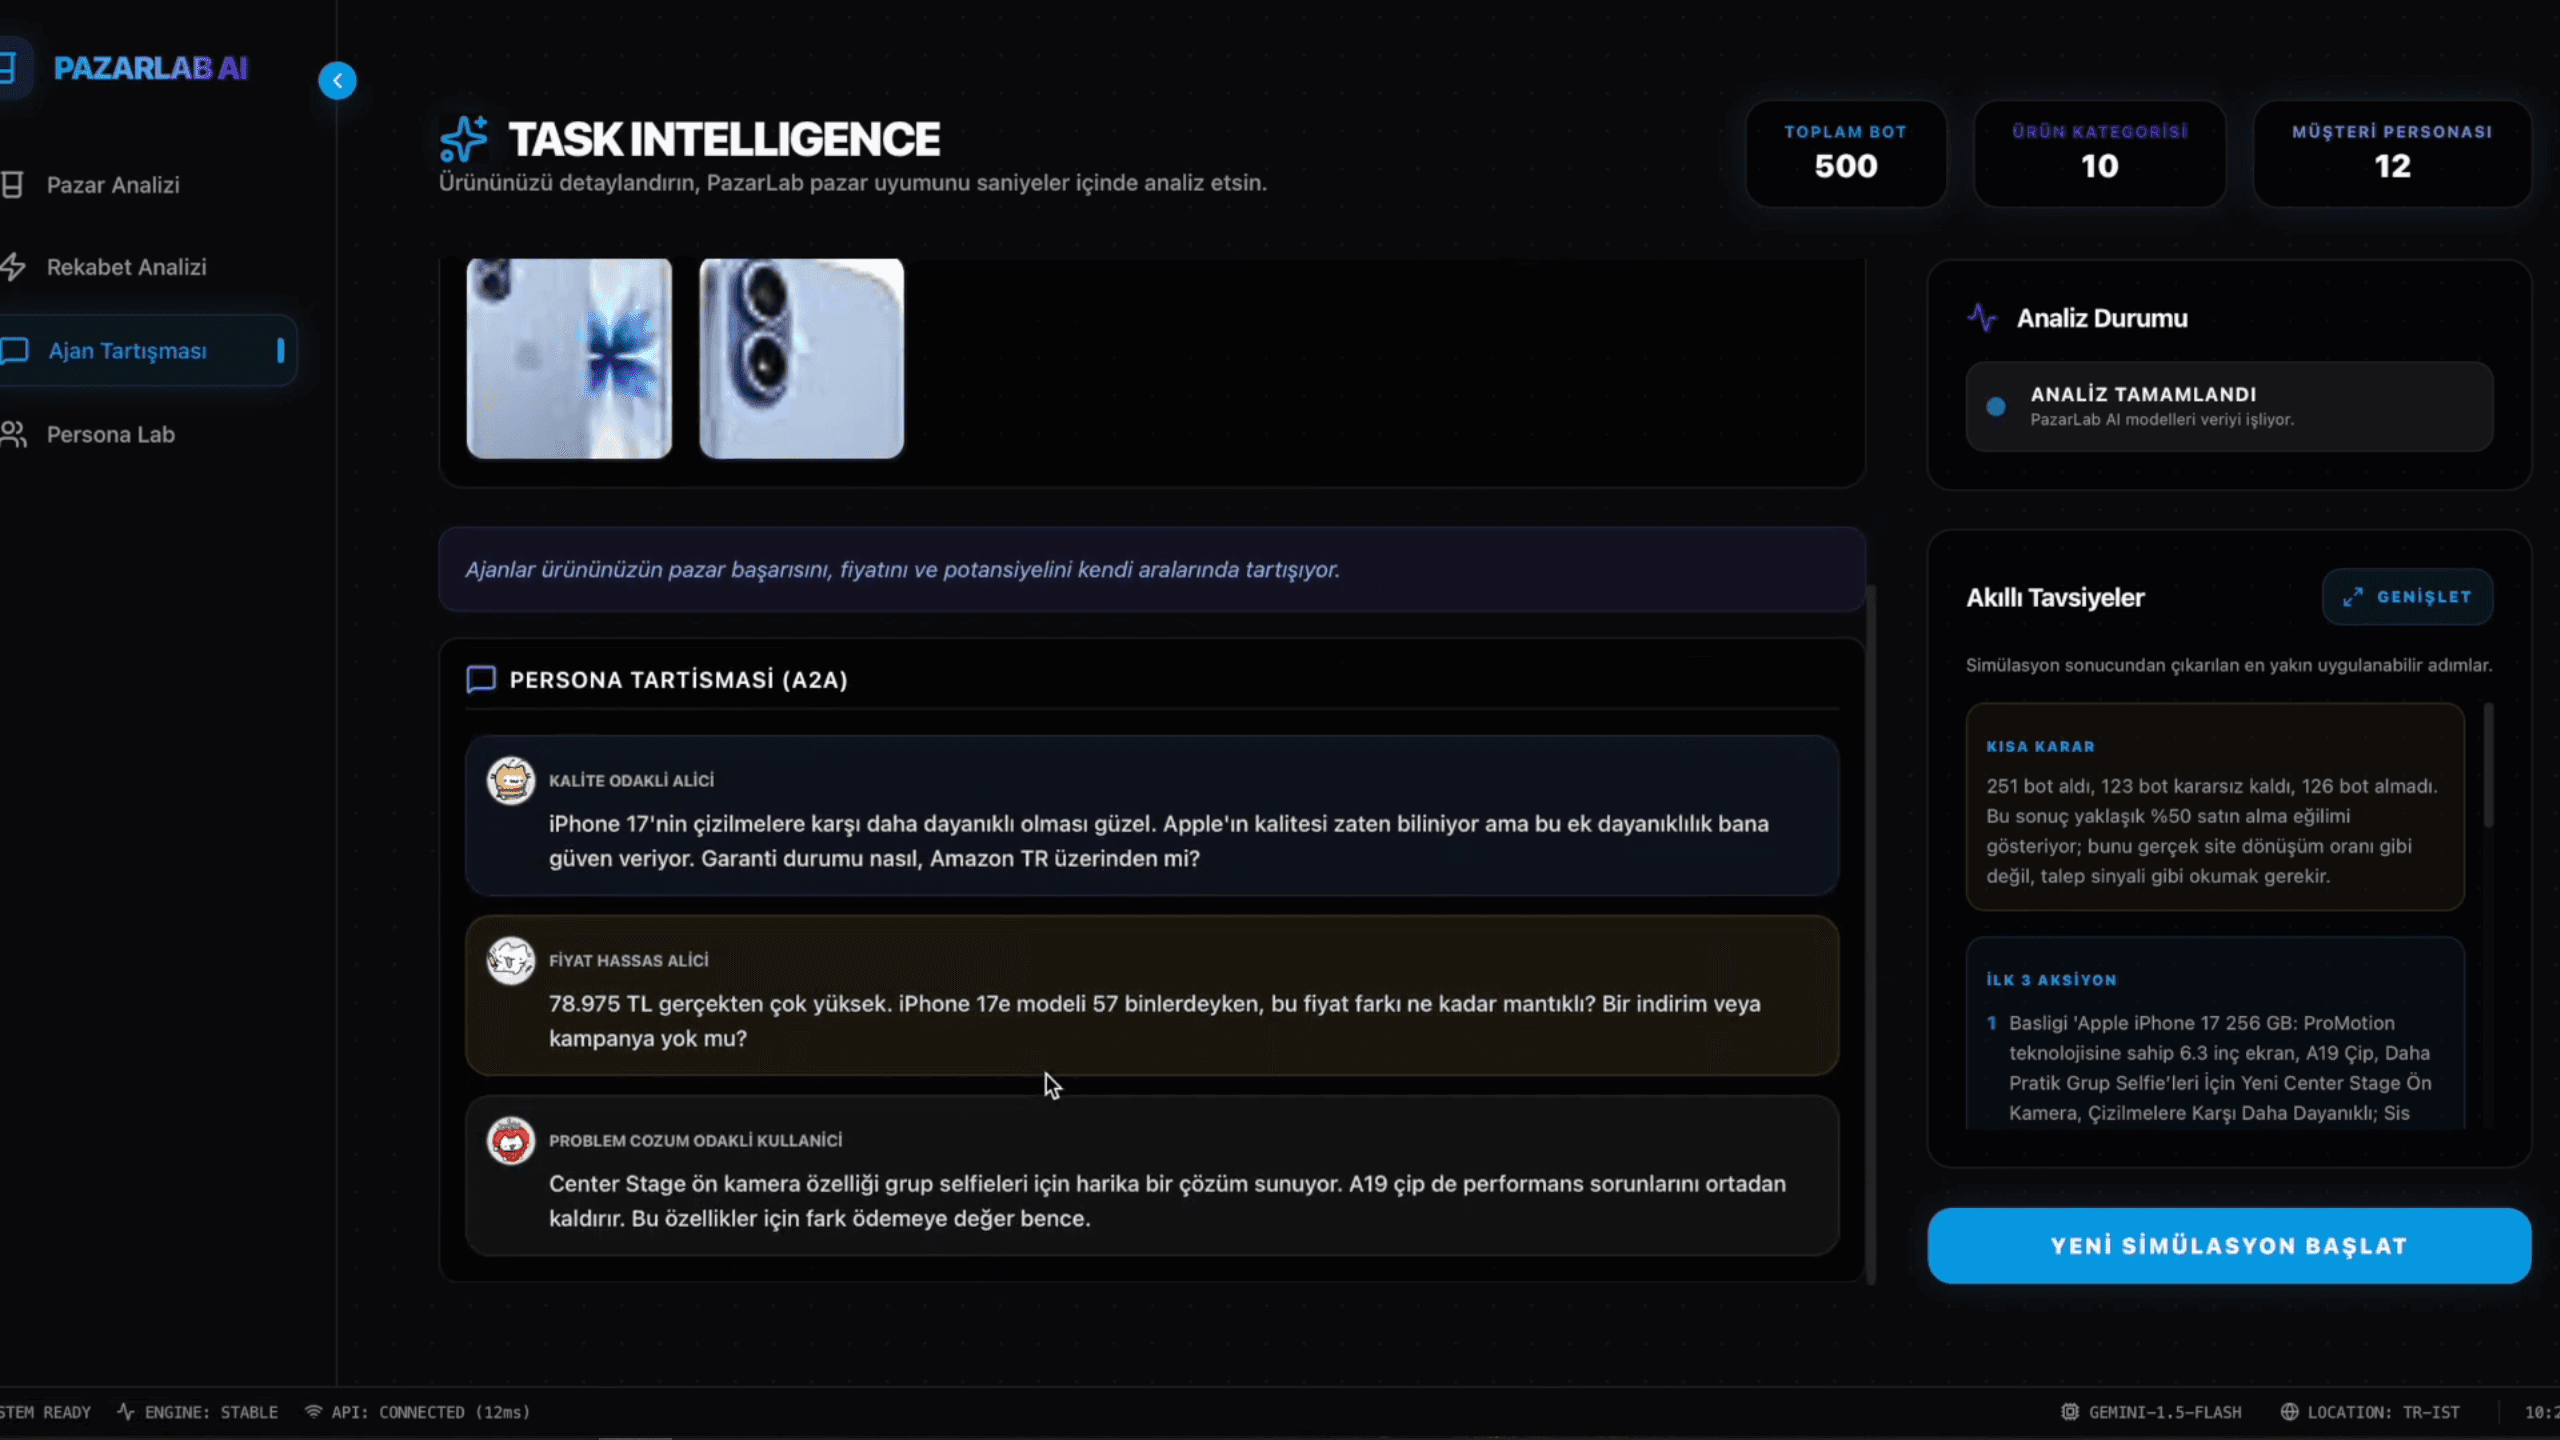This screenshot has width=2560, height=1440.
Task: Click the persona discussion panel scrollbar
Action: coord(1870,934)
